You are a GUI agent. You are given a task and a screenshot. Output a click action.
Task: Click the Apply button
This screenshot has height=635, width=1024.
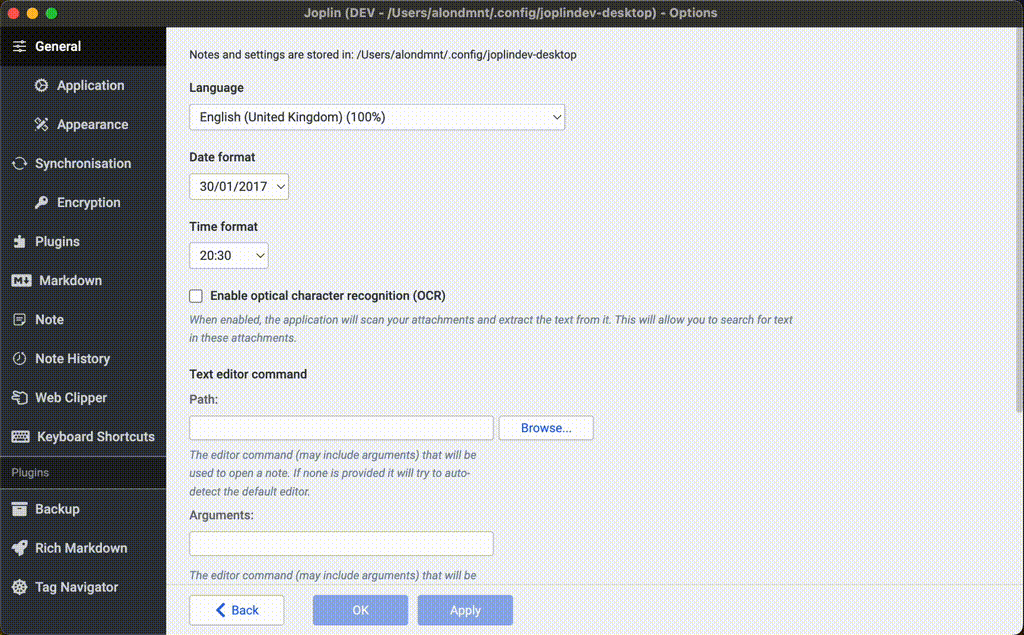(465, 610)
